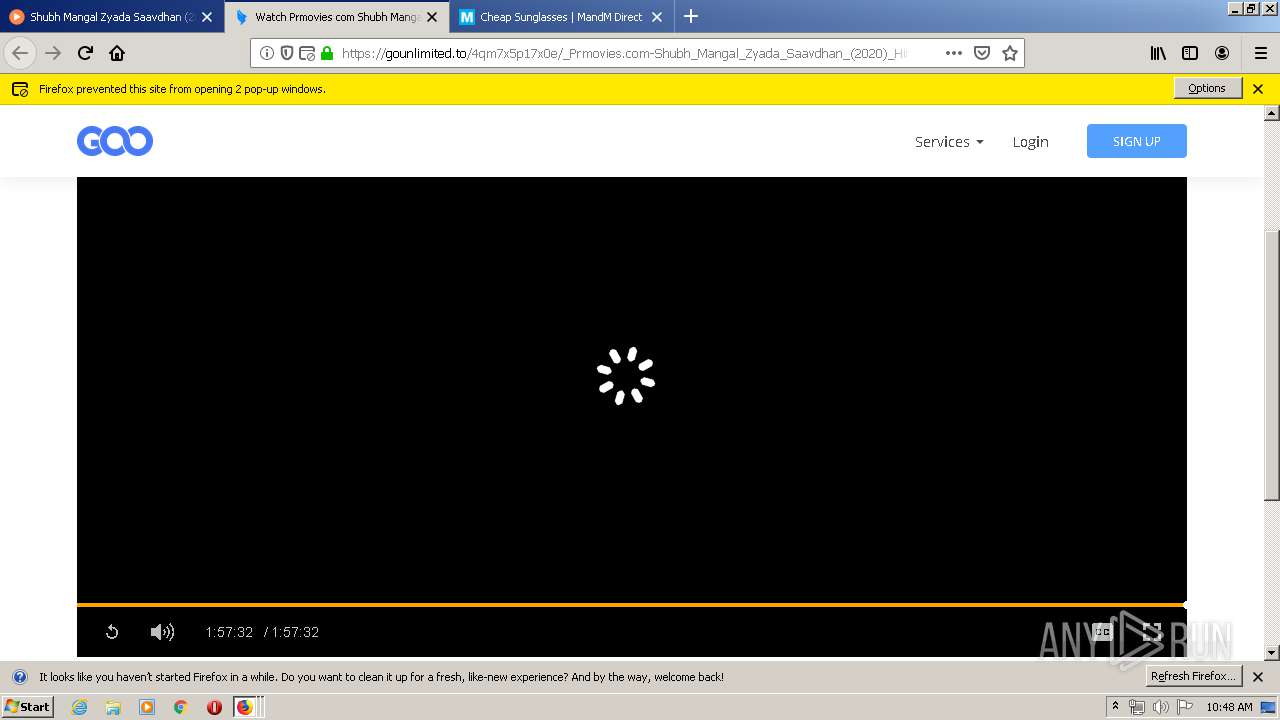
Task: Click the 1:57:32 elapsed time text
Action: [229, 632]
